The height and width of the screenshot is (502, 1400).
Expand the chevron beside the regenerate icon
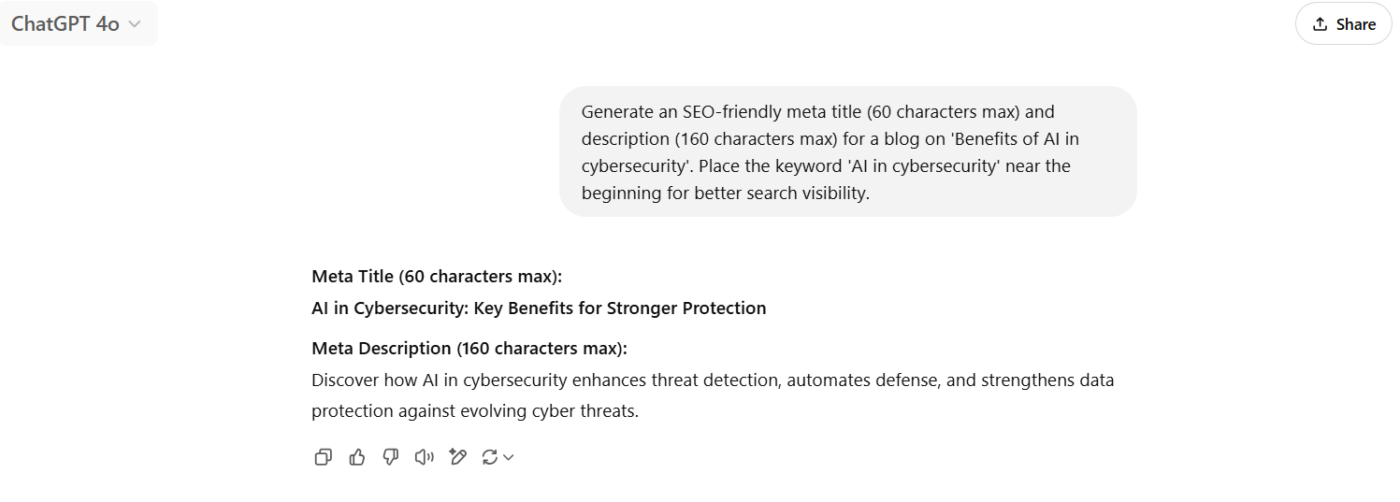pos(509,458)
